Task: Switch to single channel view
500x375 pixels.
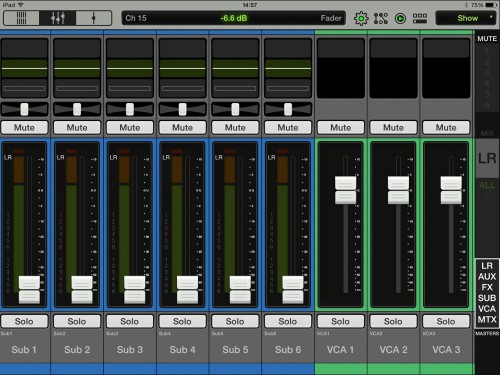Action: [x=94, y=18]
